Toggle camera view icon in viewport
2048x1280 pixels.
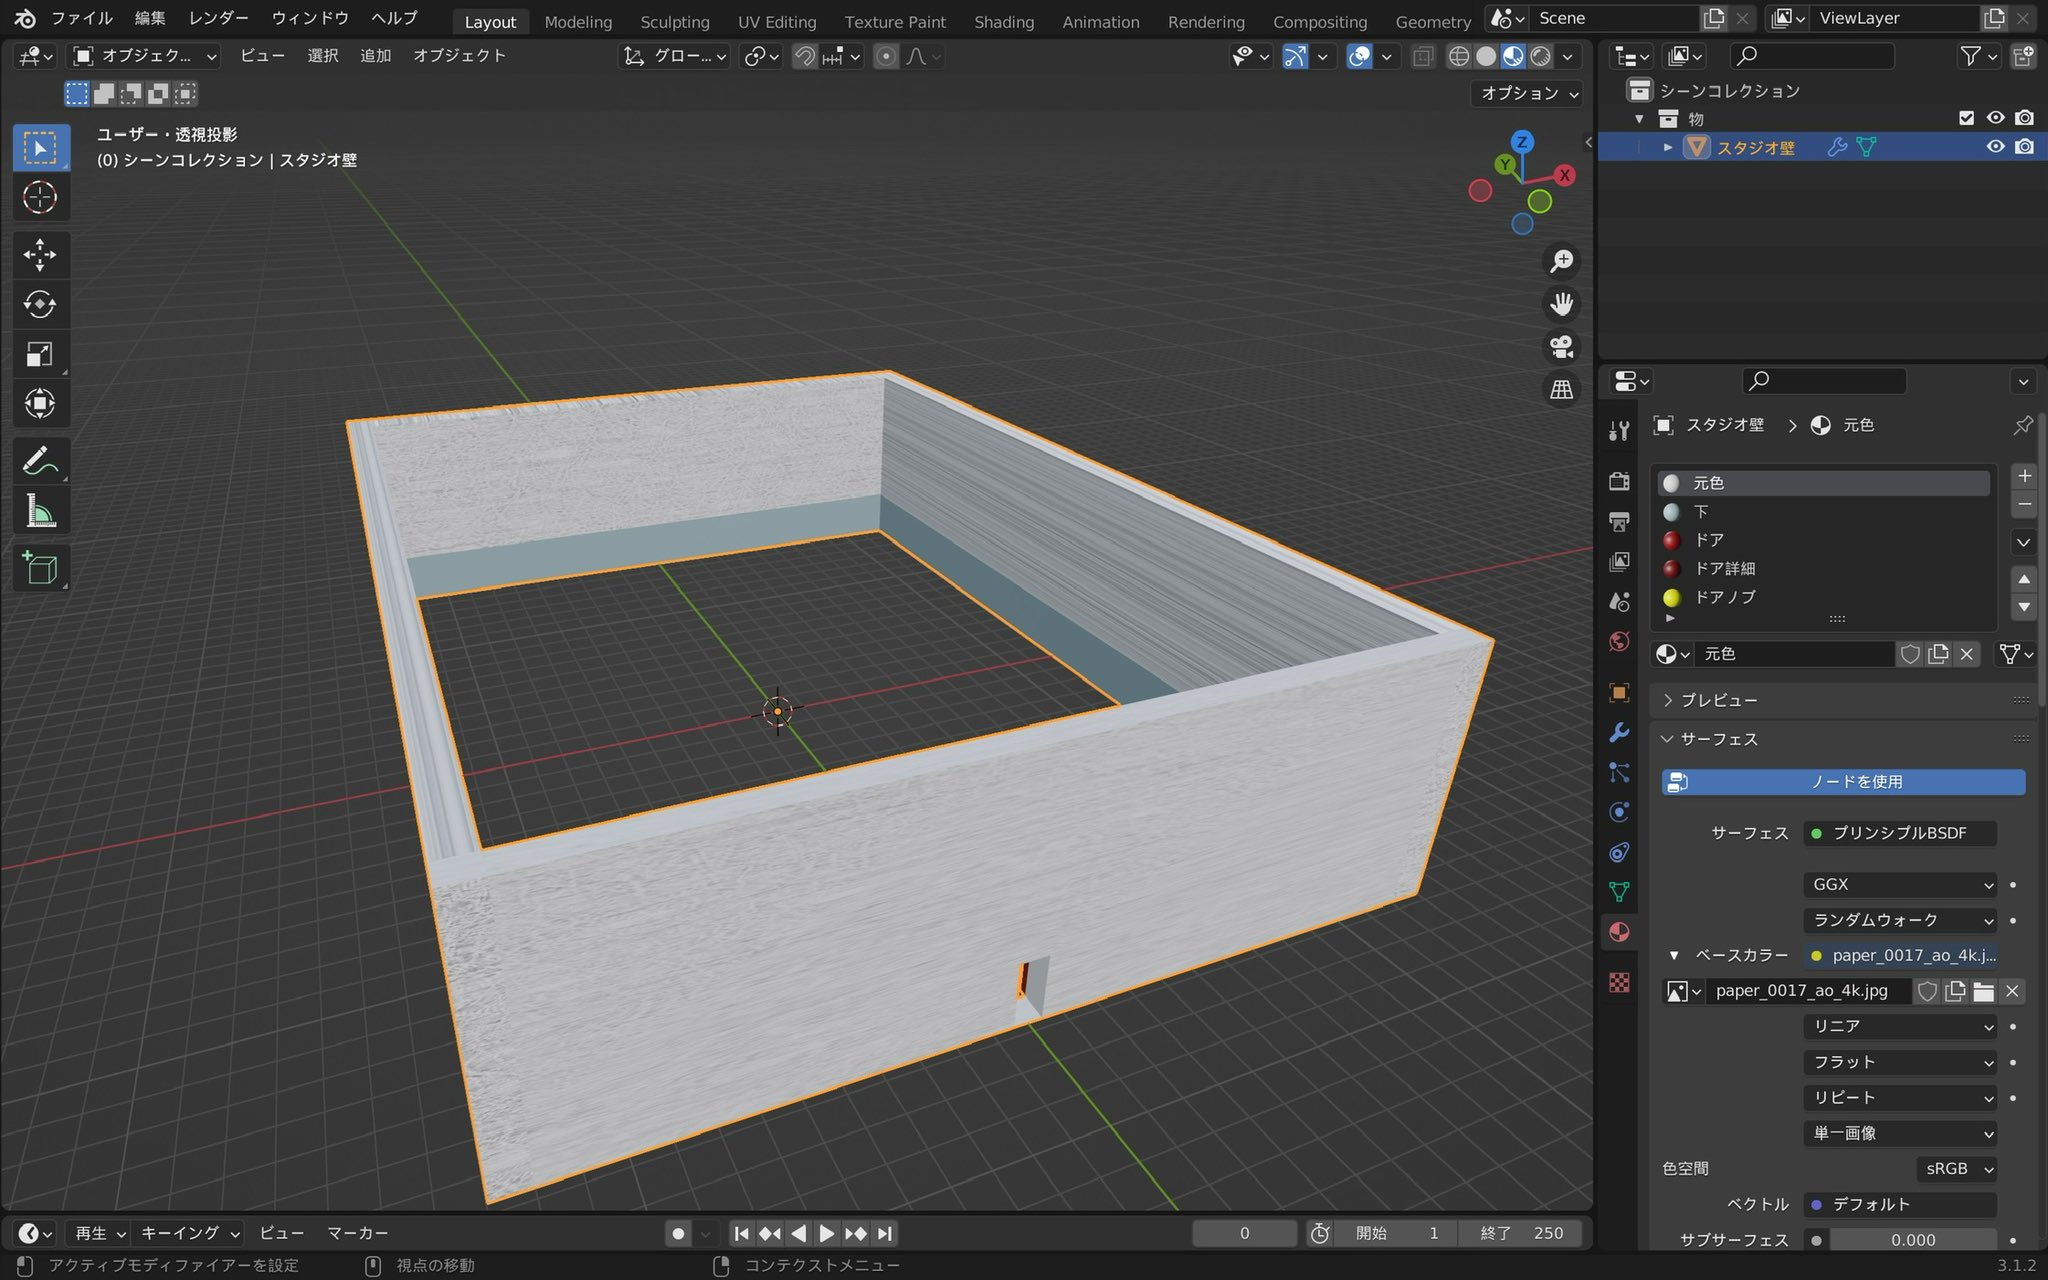pyautogui.click(x=1561, y=347)
